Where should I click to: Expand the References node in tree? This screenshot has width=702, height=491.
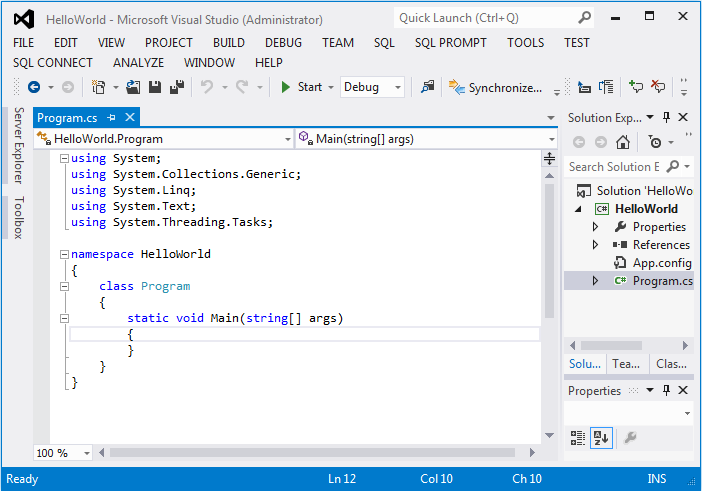tap(595, 245)
